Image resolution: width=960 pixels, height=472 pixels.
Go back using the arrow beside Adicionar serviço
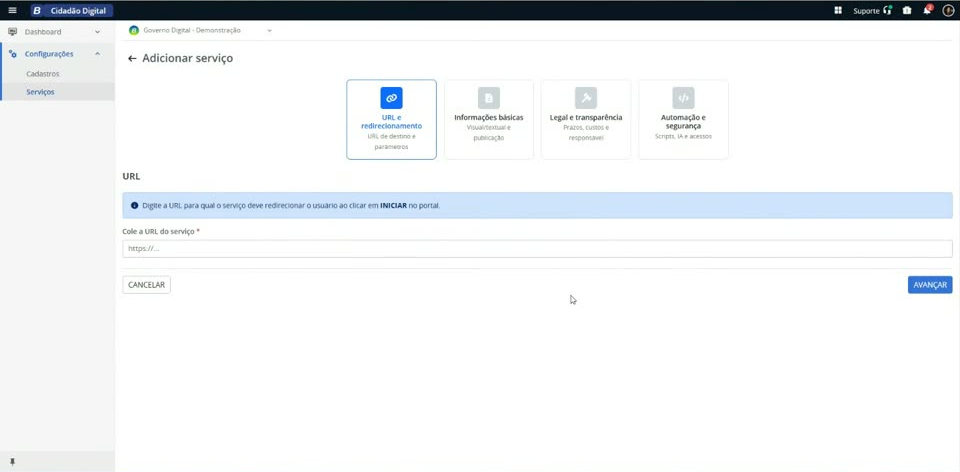point(132,59)
